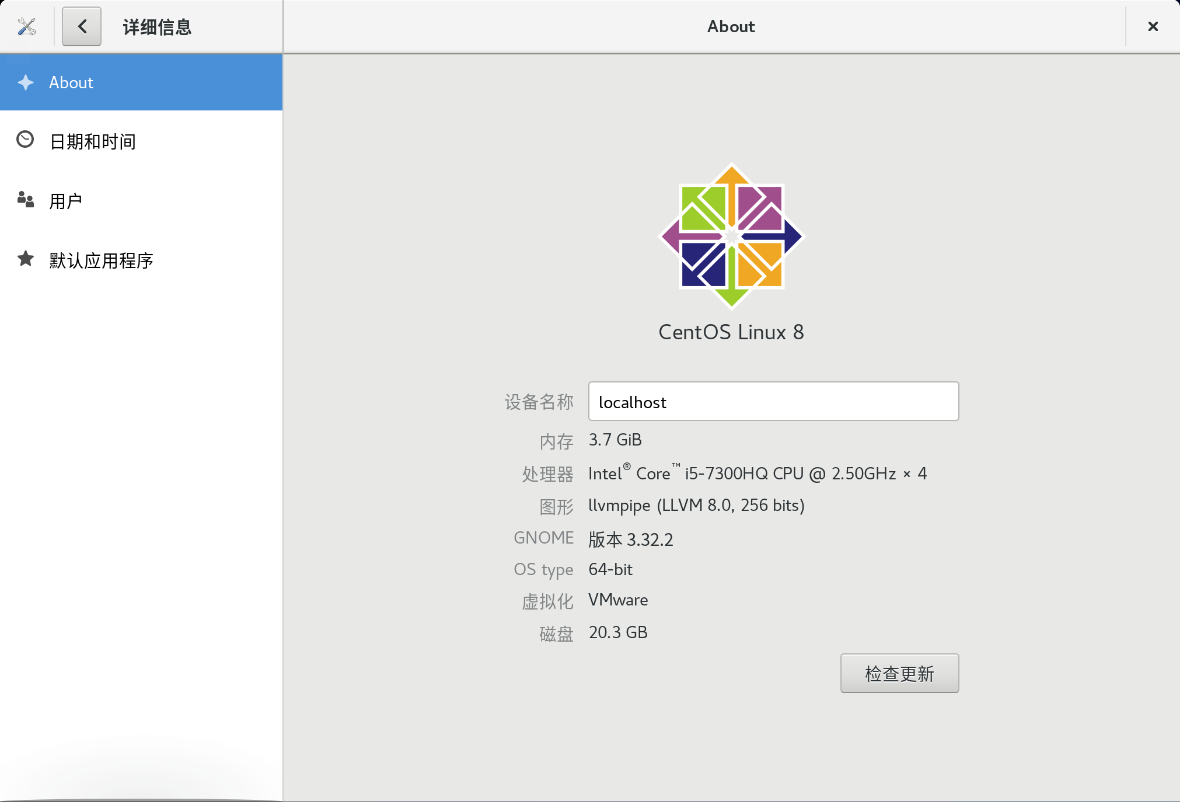Click the About sparkle icon in sidebar
This screenshot has width=1180, height=802.
point(26,82)
